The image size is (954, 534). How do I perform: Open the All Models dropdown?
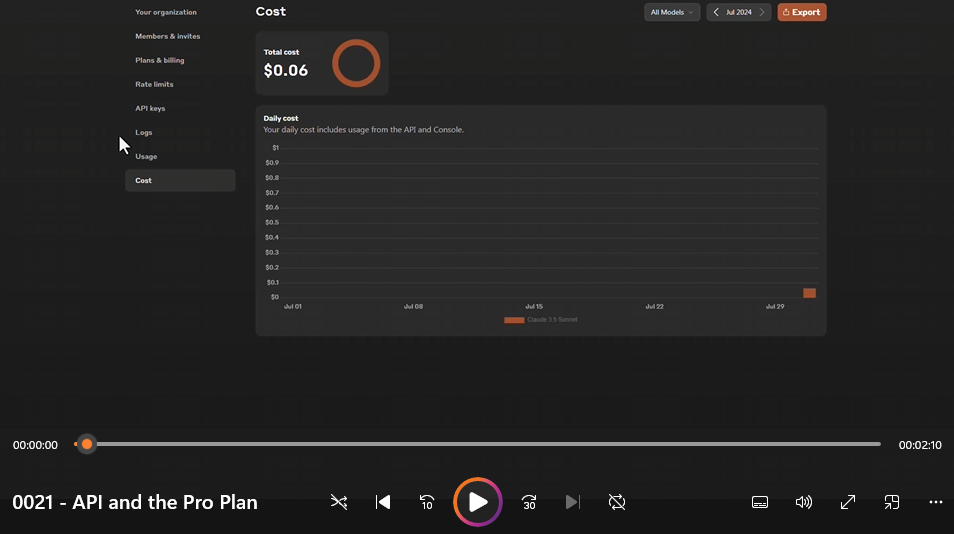pyautogui.click(x=672, y=12)
